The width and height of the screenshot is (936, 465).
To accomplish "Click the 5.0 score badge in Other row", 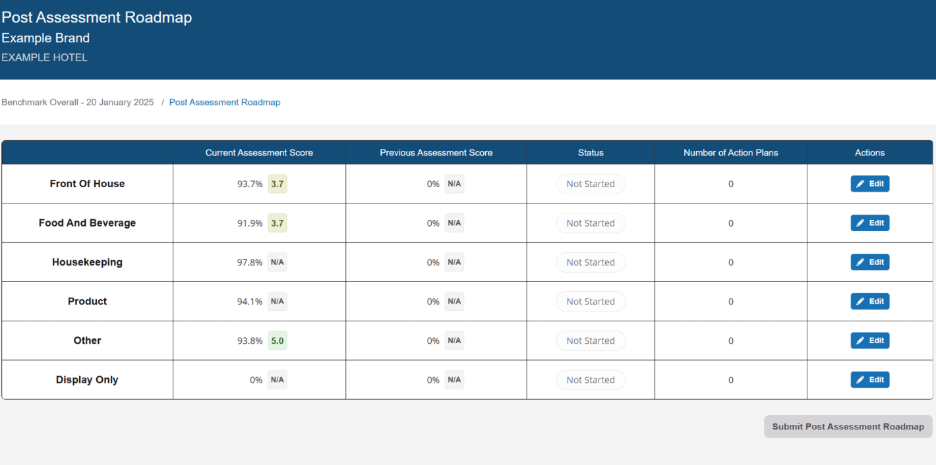I will [278, 340].
